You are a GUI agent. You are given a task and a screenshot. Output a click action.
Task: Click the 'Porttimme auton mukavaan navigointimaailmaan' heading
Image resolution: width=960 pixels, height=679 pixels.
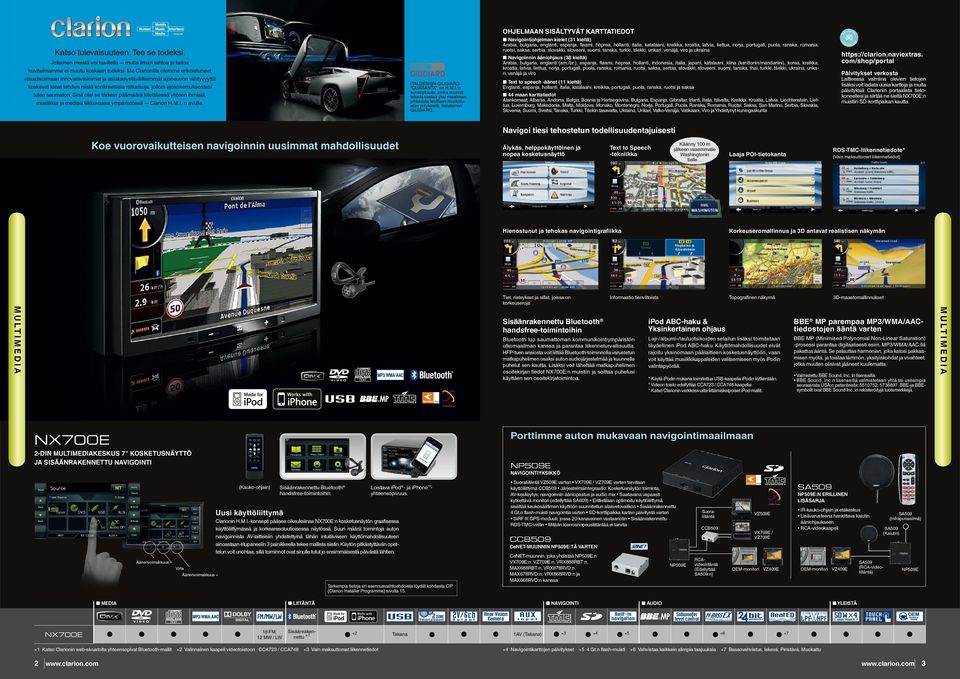632,435
